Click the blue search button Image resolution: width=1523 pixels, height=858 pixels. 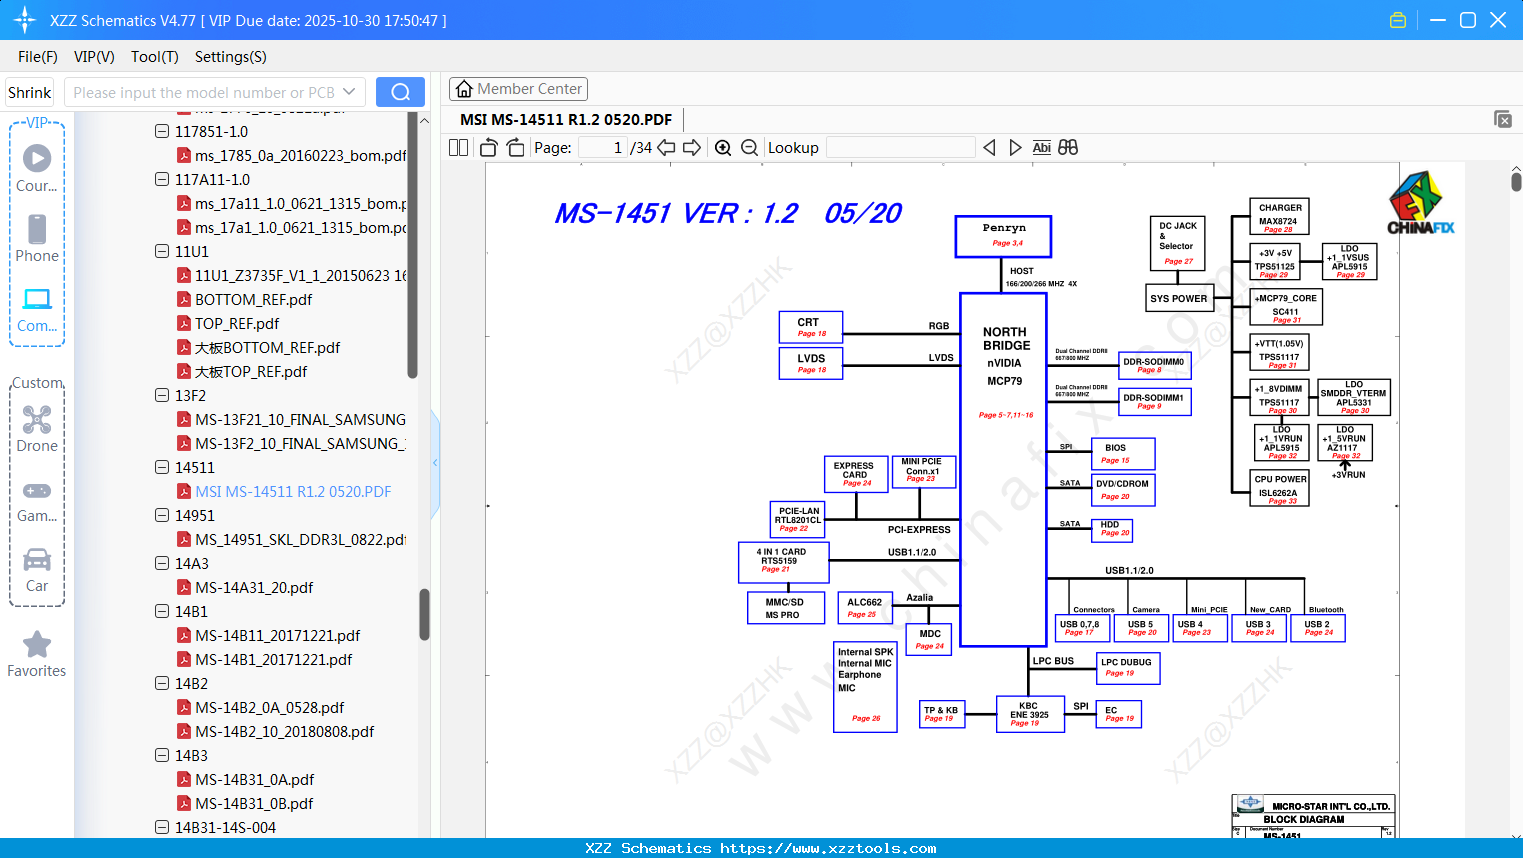pyautogui.click(x=400, y=92)
